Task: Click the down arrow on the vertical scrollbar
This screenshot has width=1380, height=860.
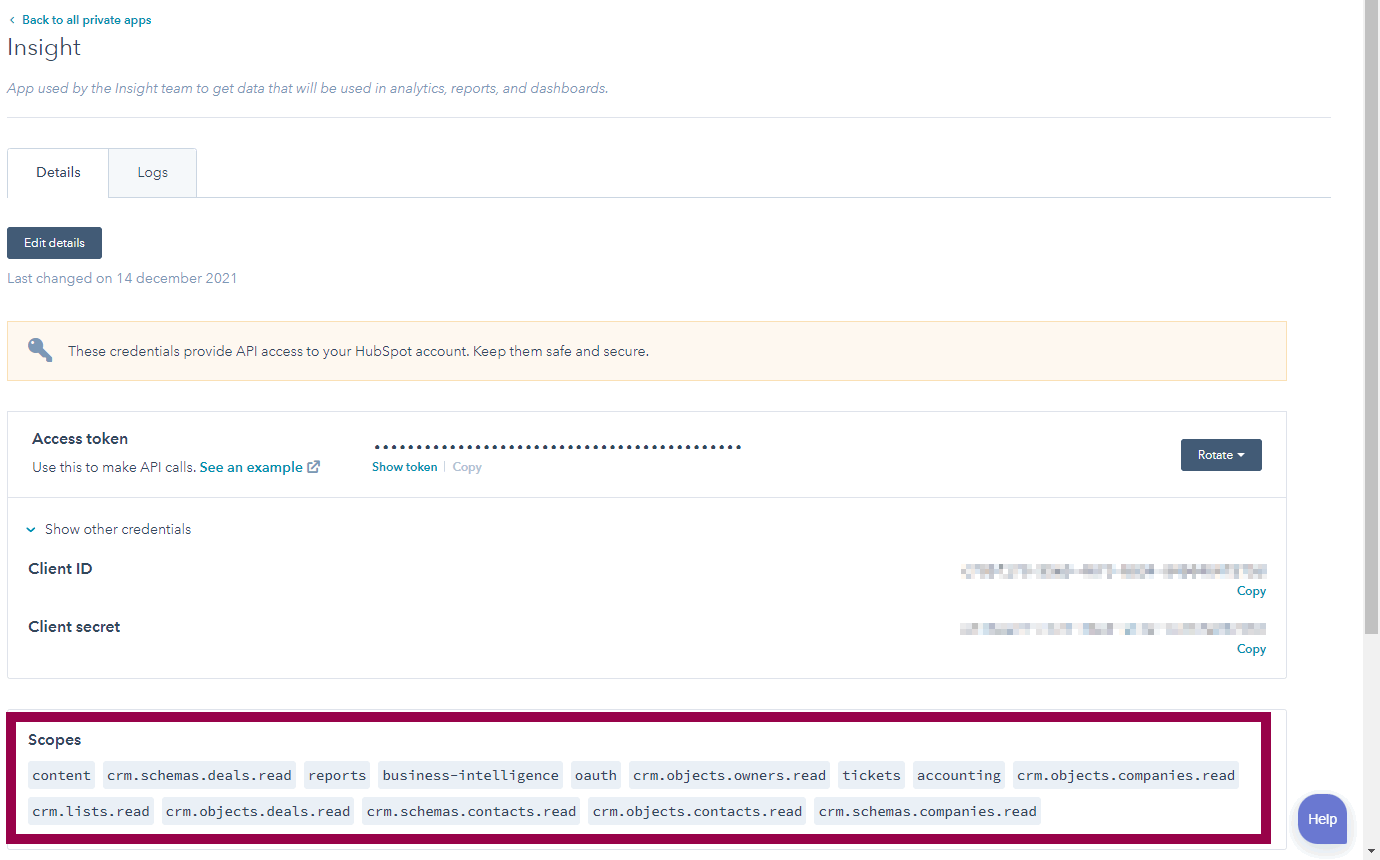Action: coord(1372,851)
